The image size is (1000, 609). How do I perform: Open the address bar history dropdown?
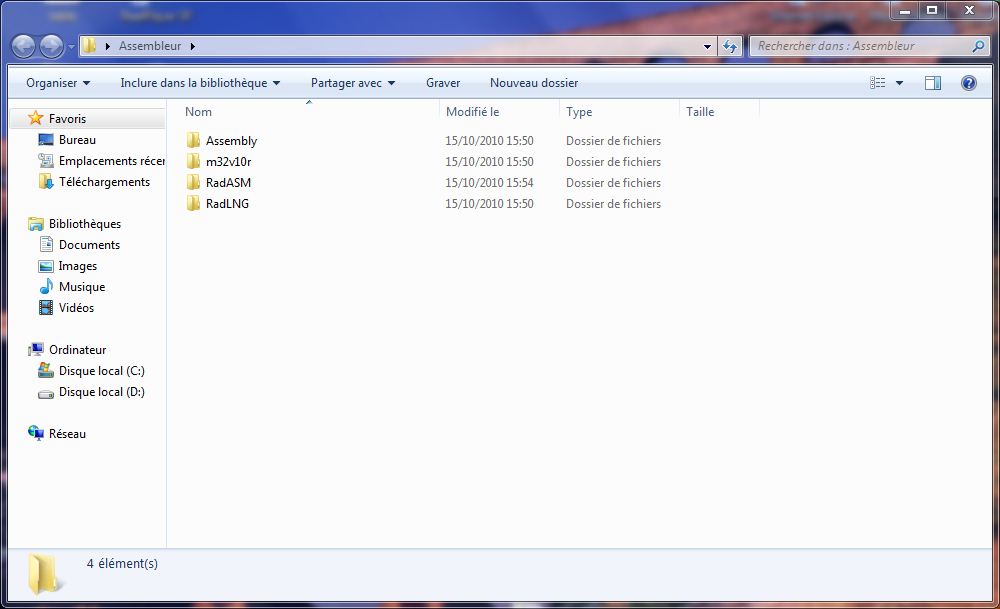pos(707,46)
